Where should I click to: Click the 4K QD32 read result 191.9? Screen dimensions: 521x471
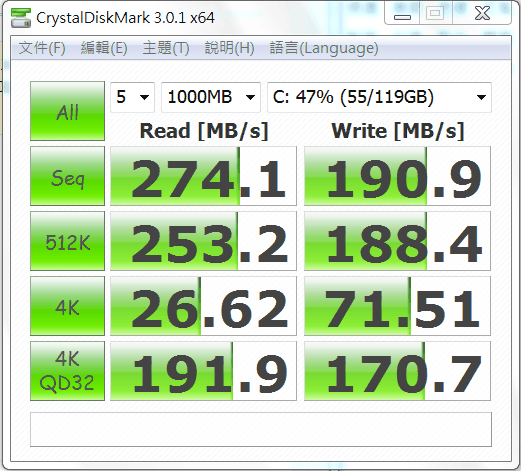(203, 371)
